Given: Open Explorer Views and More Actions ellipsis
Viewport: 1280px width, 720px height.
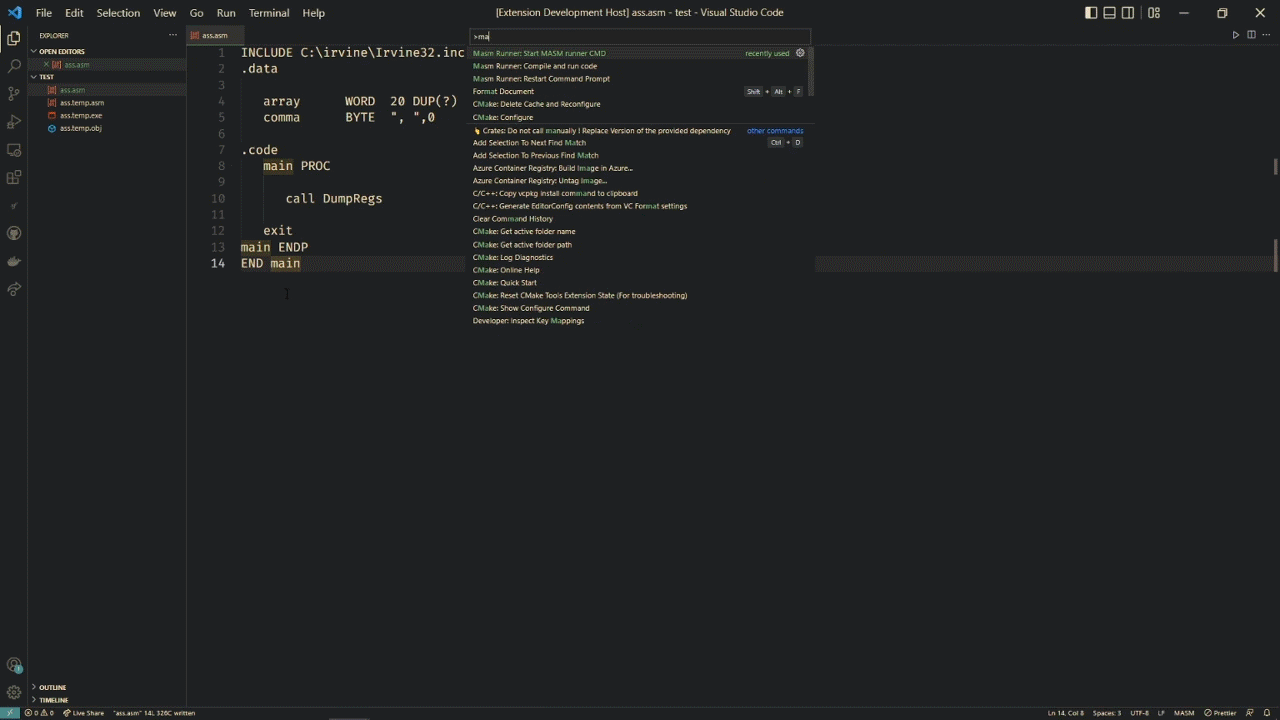Looking at the screenshot, I should [173, 35].
